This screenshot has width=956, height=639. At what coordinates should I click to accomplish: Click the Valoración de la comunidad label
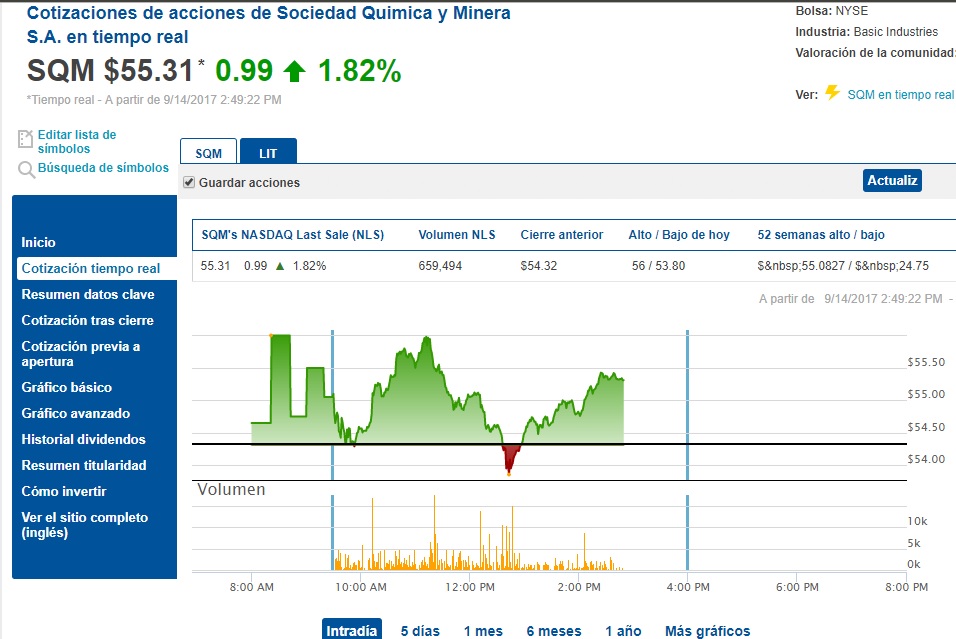[x=875, y=53]
